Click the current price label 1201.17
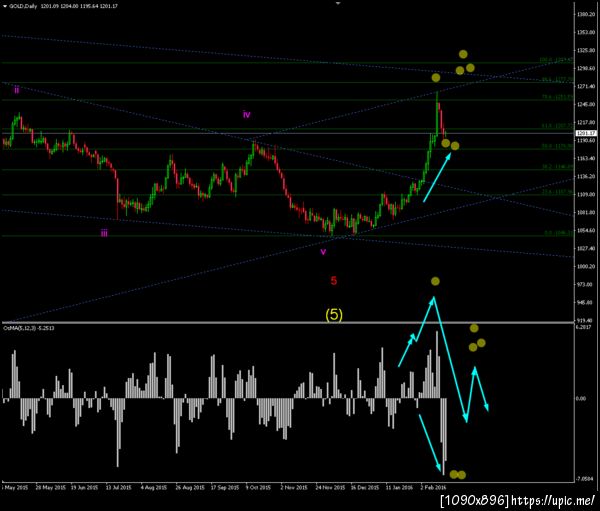The height and width of the screenshot is (511, 600). [x=586, y=133]
